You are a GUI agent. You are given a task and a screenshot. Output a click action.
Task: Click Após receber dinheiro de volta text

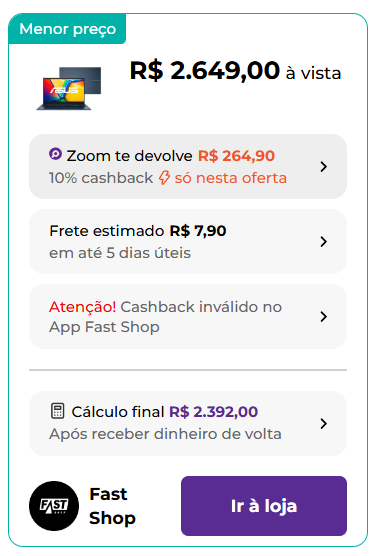coord(165,434)
